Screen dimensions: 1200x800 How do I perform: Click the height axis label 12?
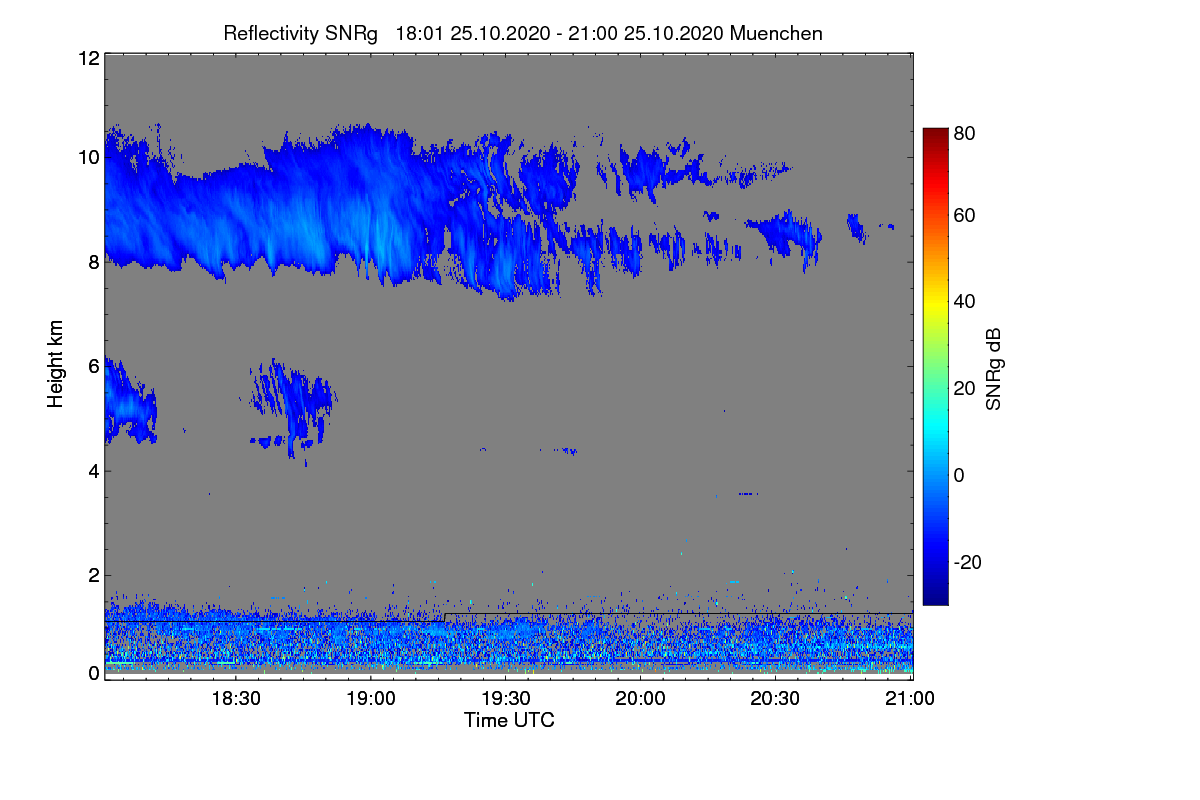88,58
